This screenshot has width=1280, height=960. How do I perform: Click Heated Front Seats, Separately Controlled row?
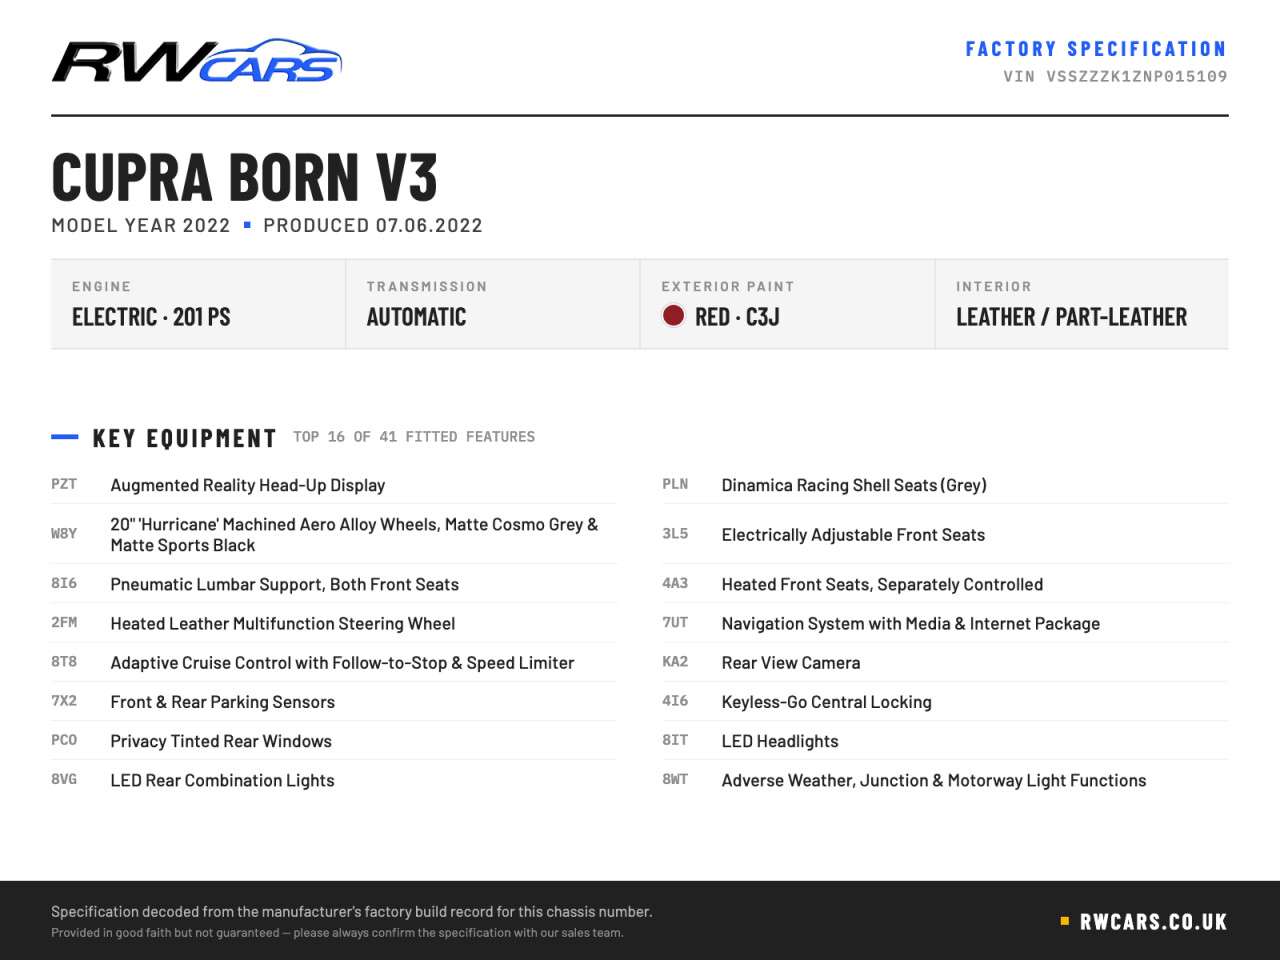pos(945,584)
